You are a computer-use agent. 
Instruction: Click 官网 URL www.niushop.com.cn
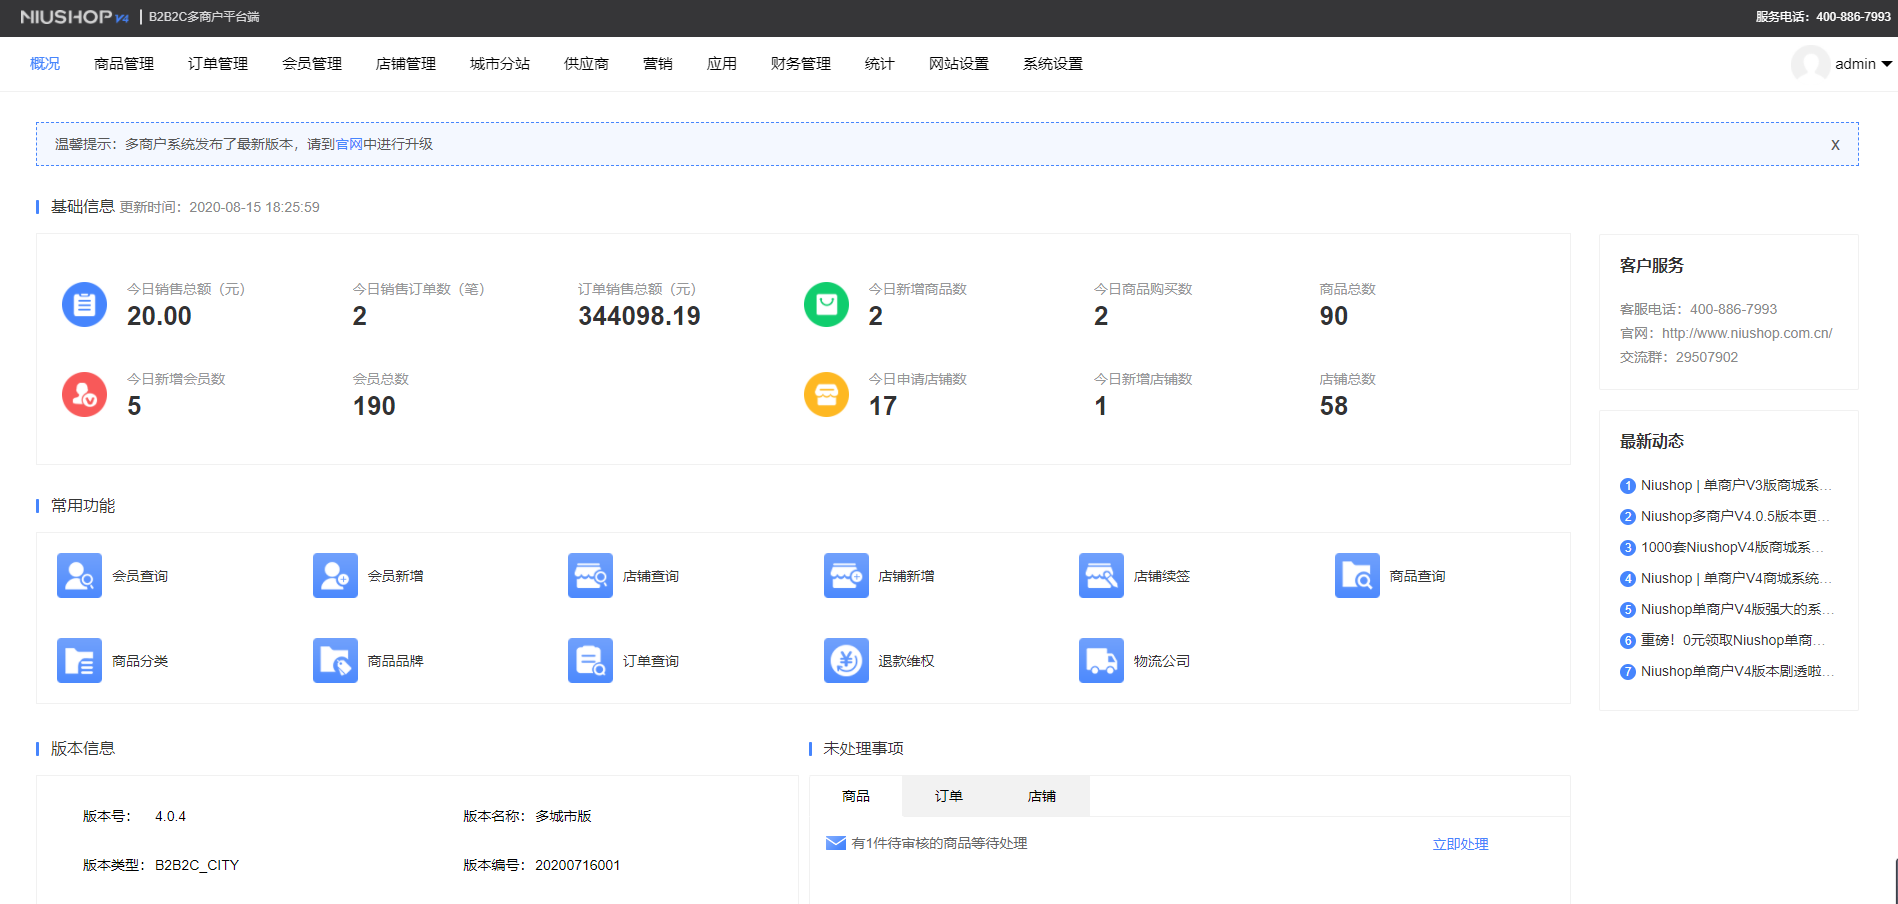pos(1747,333)
